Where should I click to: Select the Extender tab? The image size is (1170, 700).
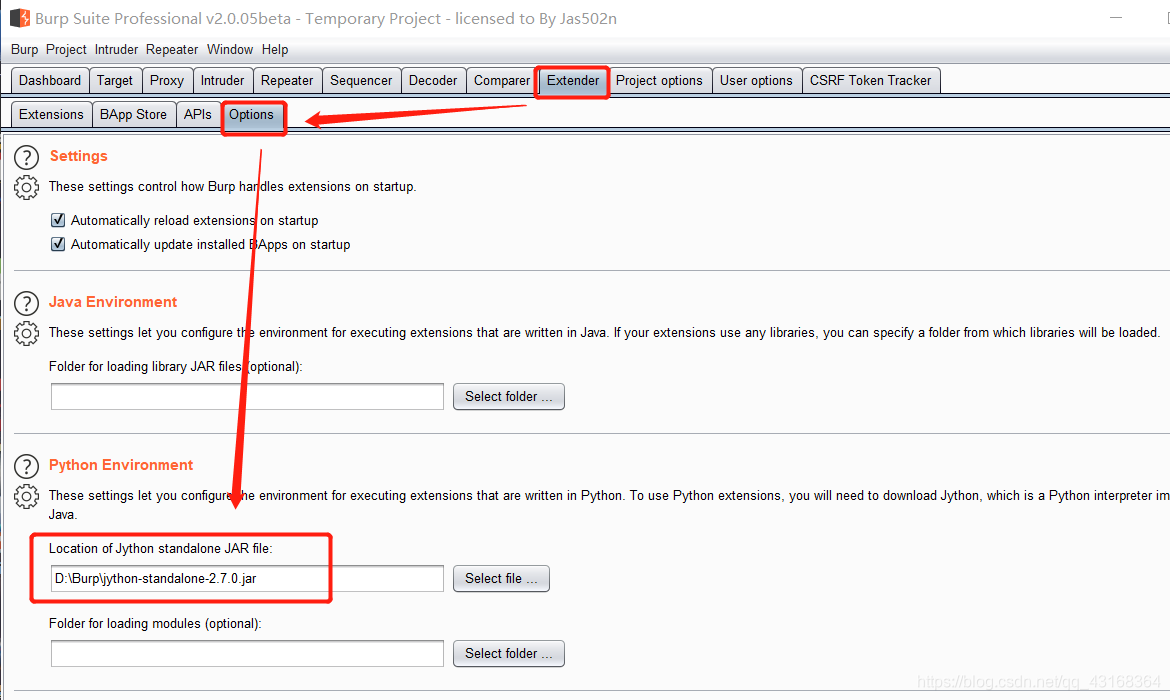pyautogui.click(x=573, y=81)
